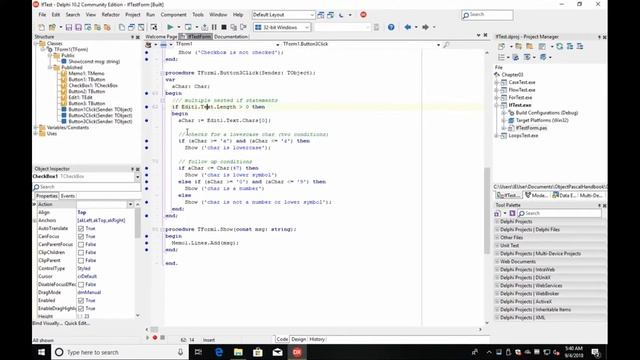Toggle the ClipChildren checkbox

point(81,253)
